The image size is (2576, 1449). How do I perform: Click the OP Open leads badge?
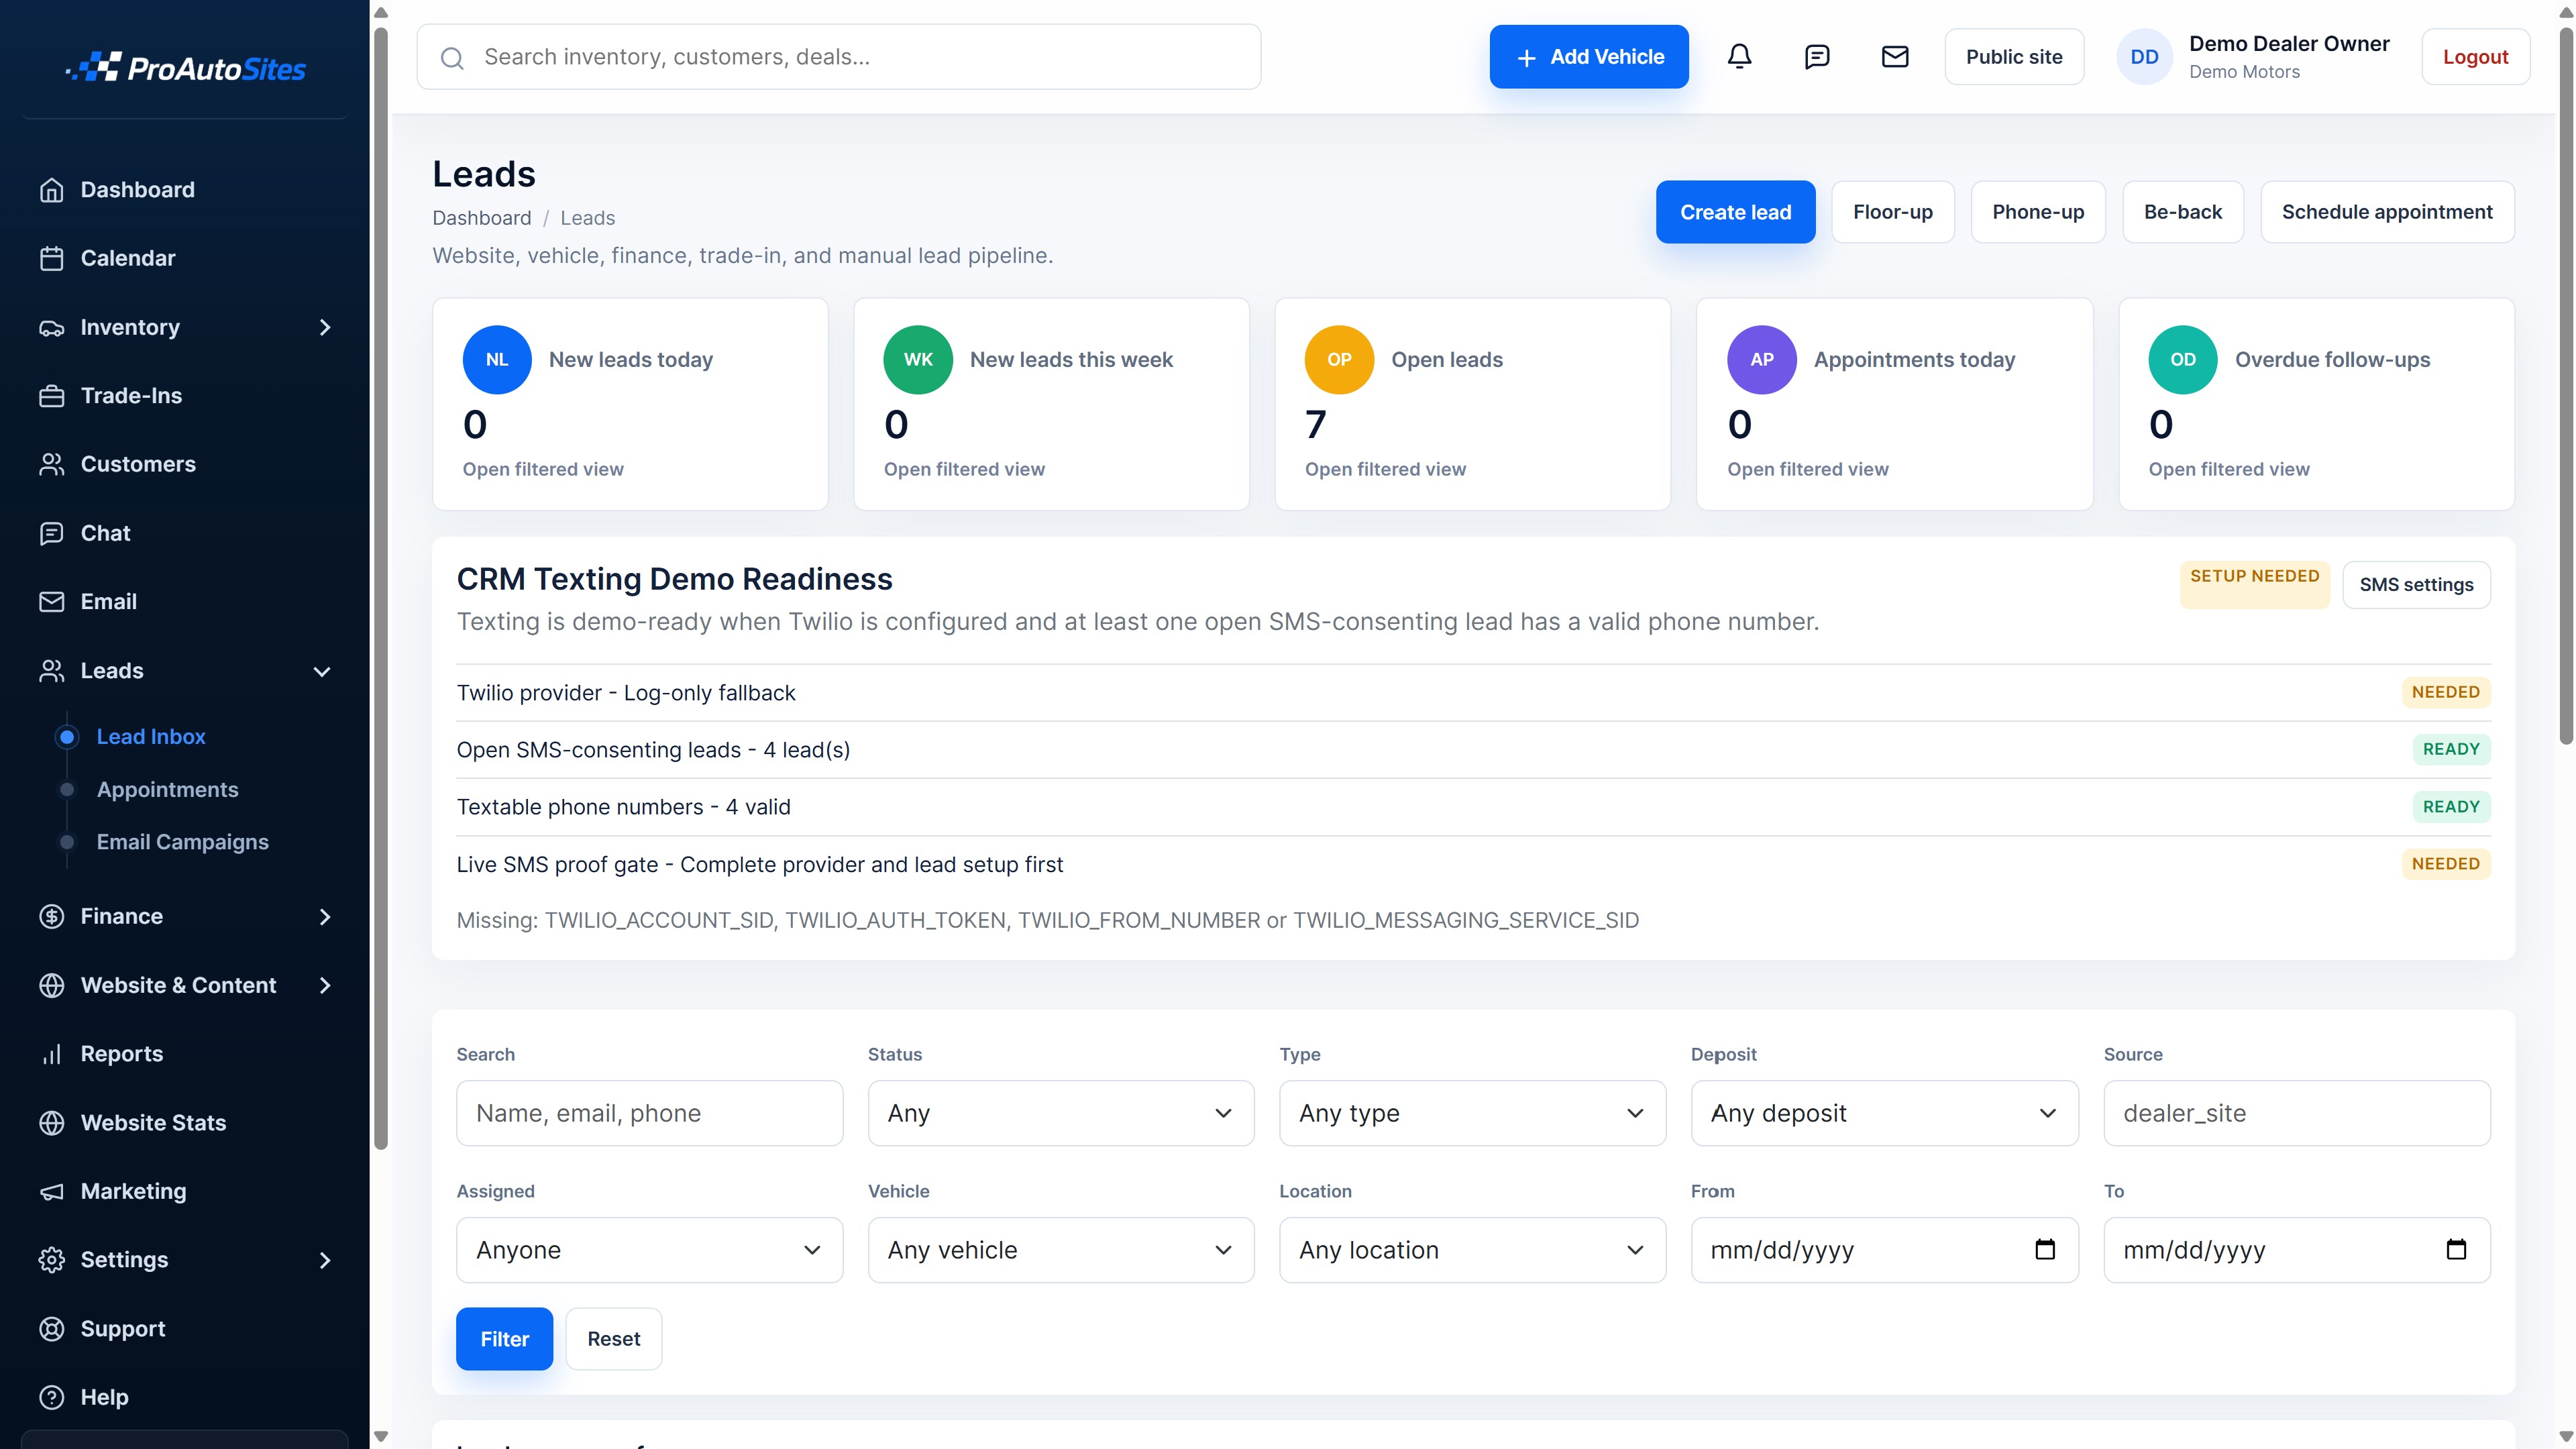click(1339, 360)
